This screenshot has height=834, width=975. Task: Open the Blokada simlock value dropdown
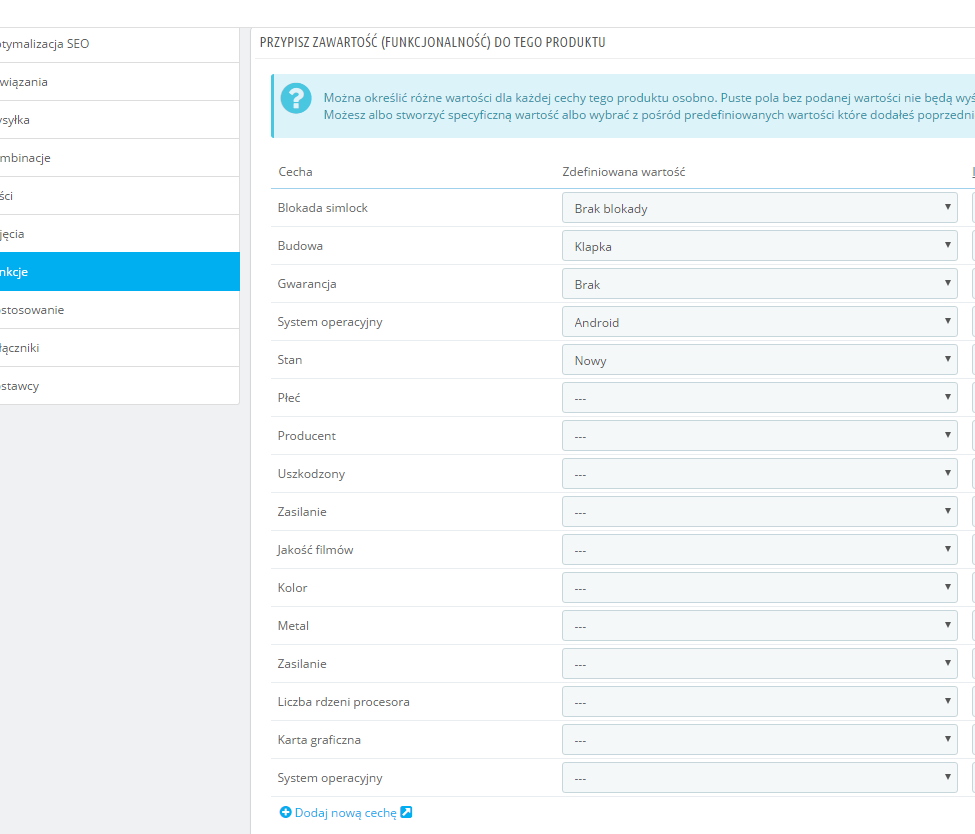[760, 208]
